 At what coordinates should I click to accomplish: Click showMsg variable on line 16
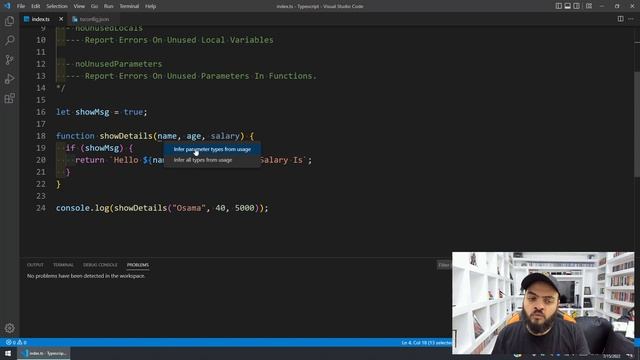click(92, 112)
